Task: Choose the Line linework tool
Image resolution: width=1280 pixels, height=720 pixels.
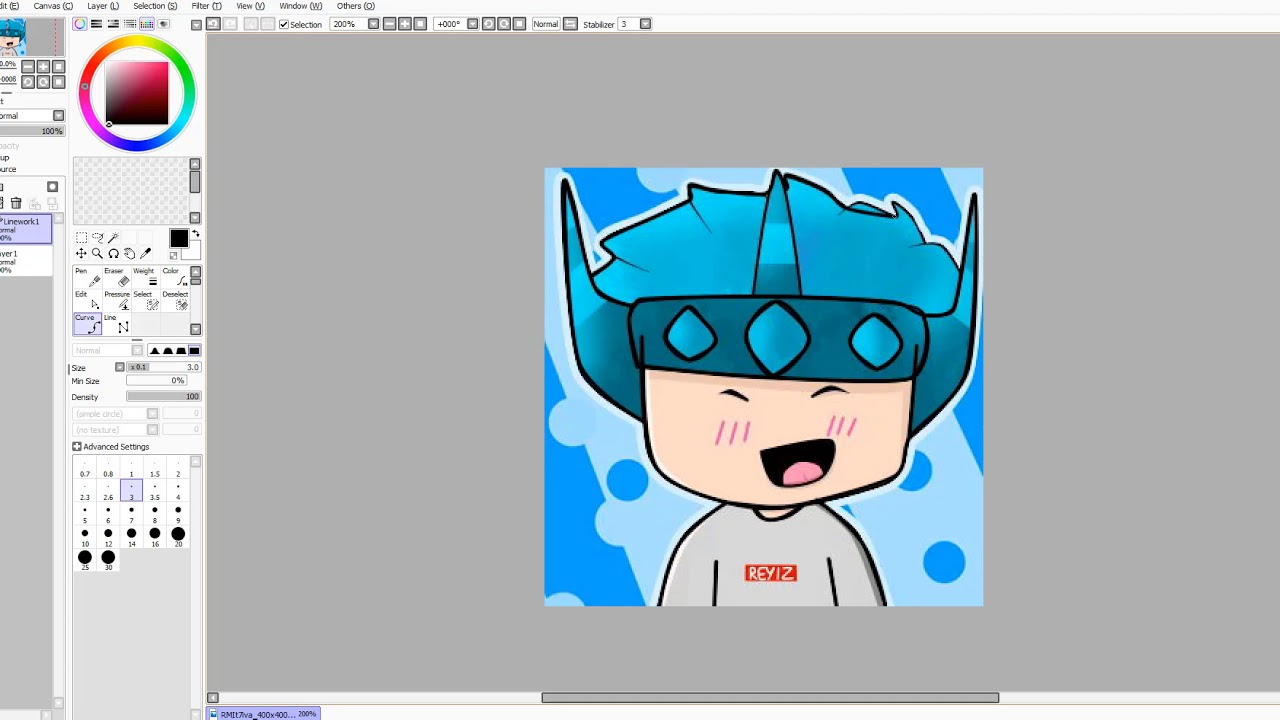Action: click(116, 324)
